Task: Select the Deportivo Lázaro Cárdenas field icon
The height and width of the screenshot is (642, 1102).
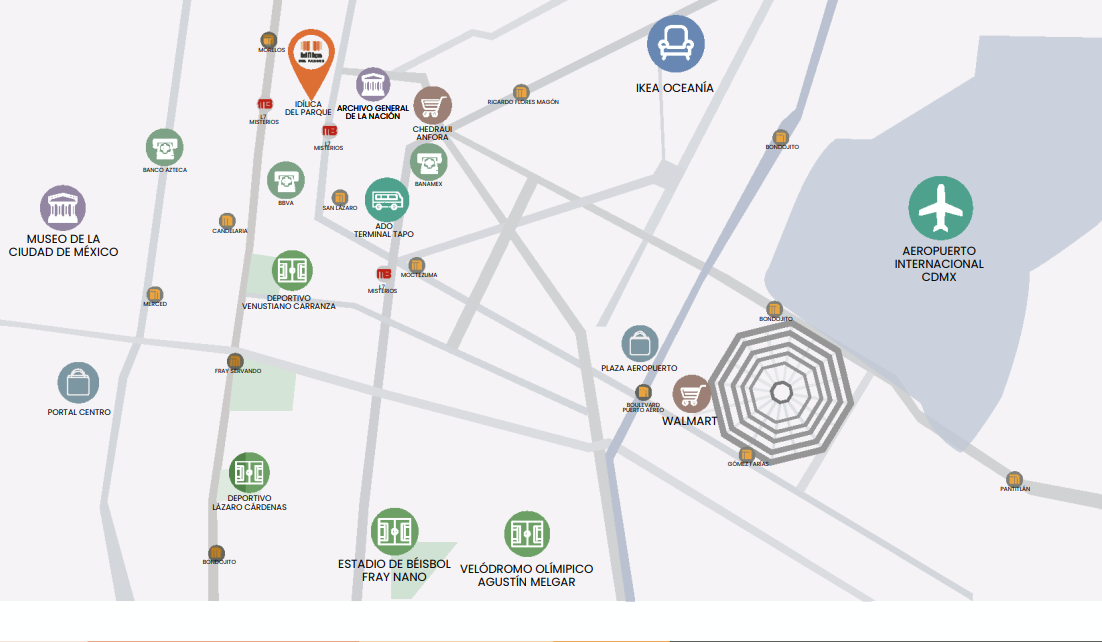Action: point(249,472)
